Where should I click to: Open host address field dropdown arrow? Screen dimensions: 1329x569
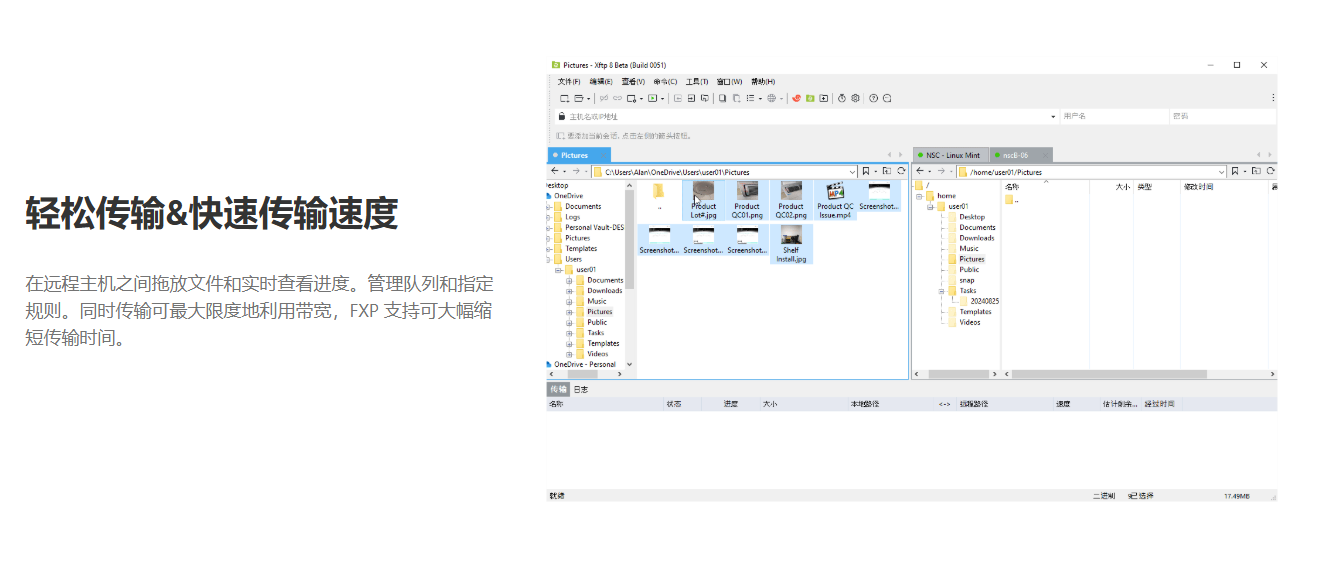[1053, 116]
